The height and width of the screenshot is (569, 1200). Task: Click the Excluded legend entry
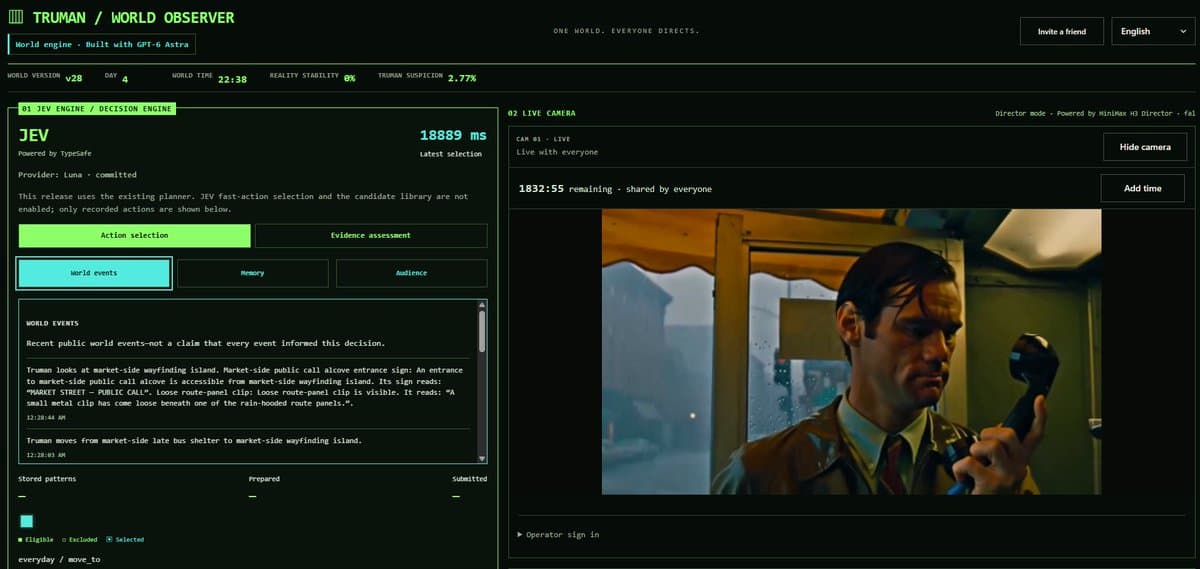coord(79,539)
